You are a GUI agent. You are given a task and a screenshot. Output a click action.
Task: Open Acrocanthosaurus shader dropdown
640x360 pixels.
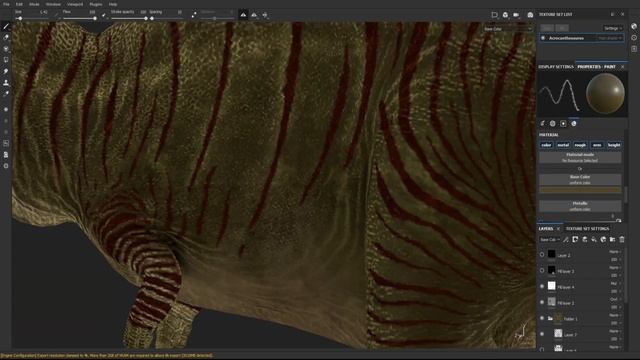[610, 38]
